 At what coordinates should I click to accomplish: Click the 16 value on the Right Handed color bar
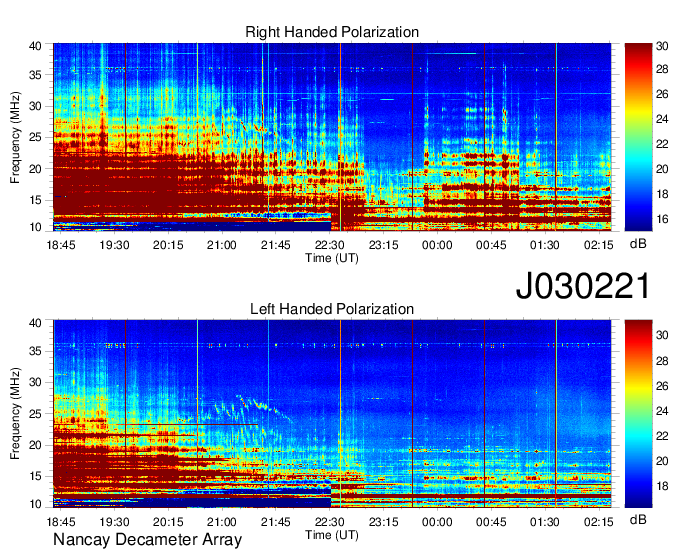coord(662,219)
